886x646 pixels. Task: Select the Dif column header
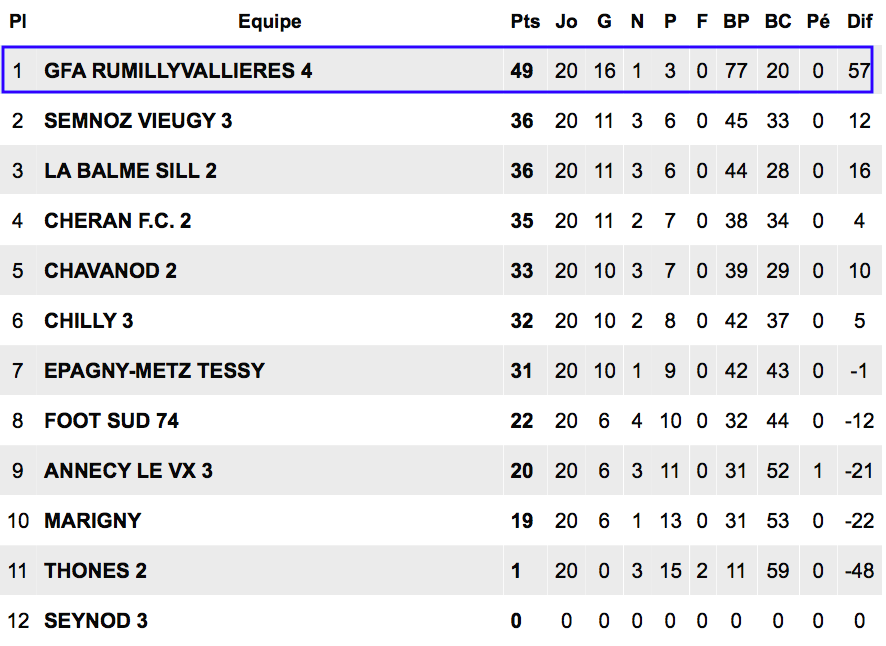(x=859, y=21)
